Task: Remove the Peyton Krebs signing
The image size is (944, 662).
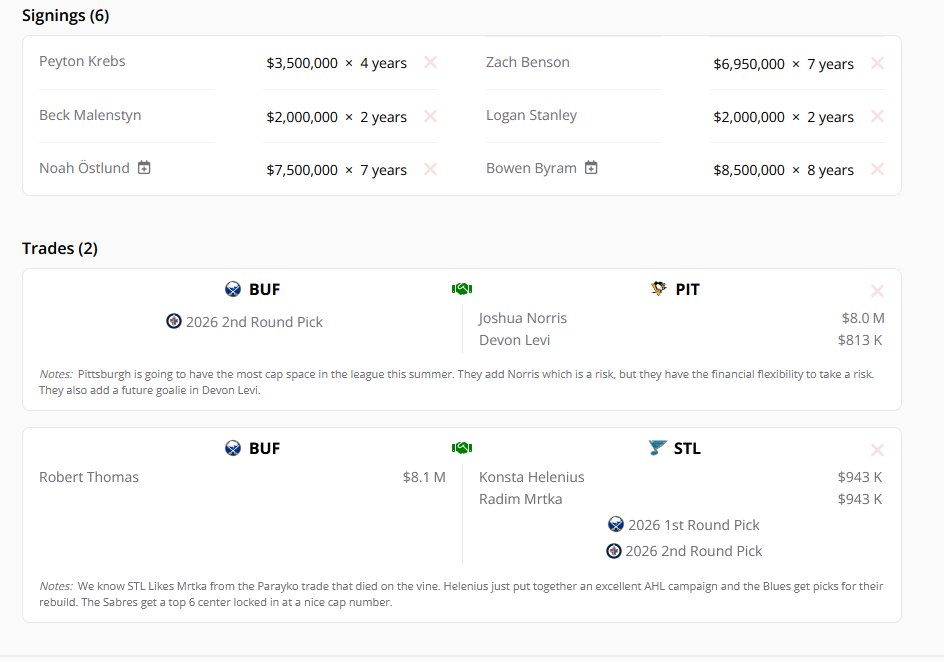Action: (430, 62)
